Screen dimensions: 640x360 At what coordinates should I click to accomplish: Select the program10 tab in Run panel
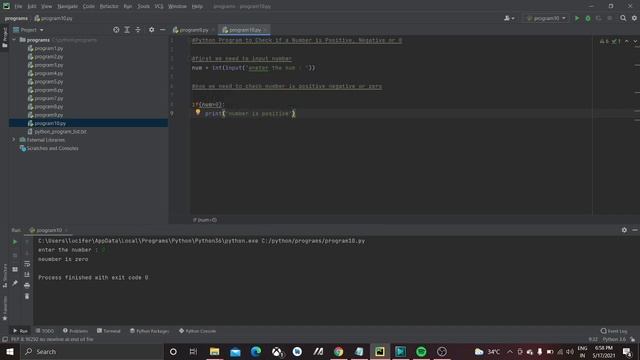click(48, 230)
